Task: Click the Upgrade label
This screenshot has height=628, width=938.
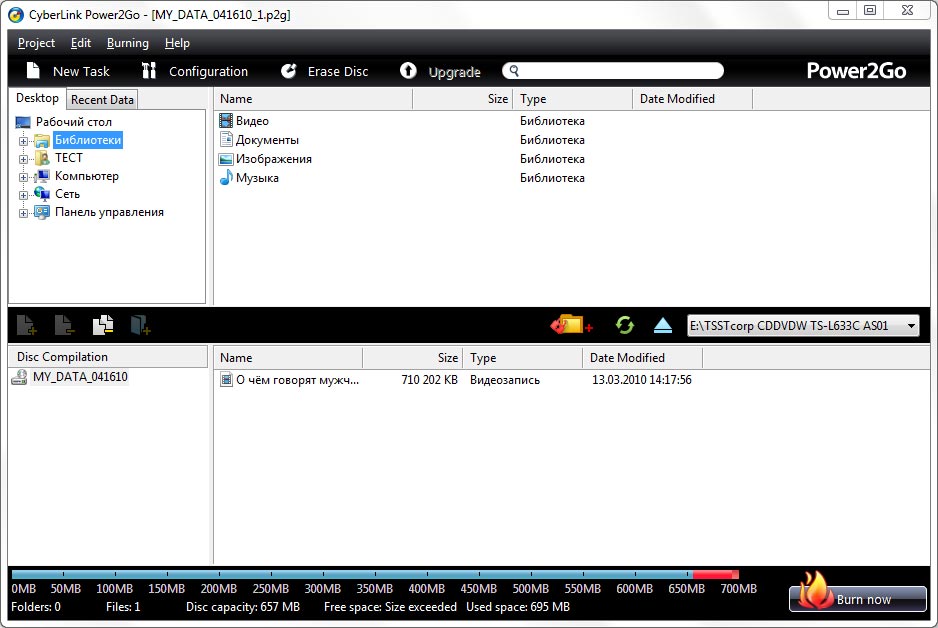Action: coord(455,72)
